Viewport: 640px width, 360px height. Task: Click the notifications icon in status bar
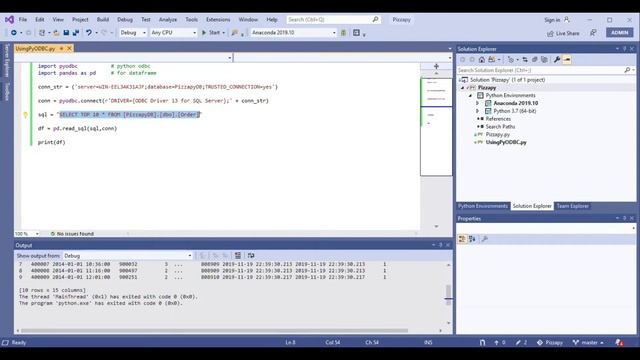pyautogui.click(x=619, y=342)
